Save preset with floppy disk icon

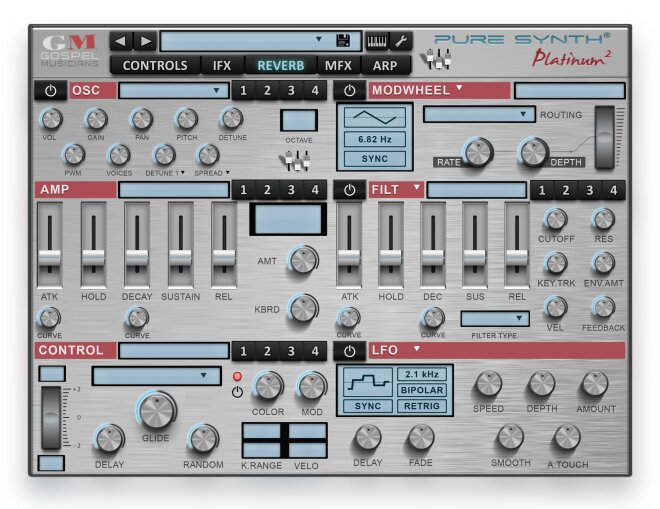[x=343, y=41]
